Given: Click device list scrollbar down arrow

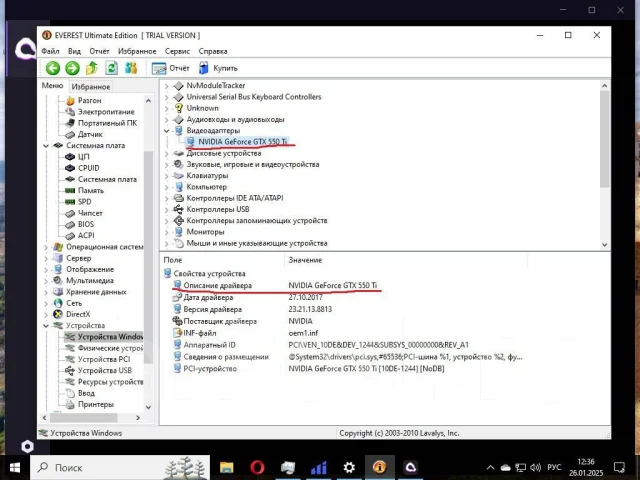Looking at the screenshot, I should (x=604, y=245).
